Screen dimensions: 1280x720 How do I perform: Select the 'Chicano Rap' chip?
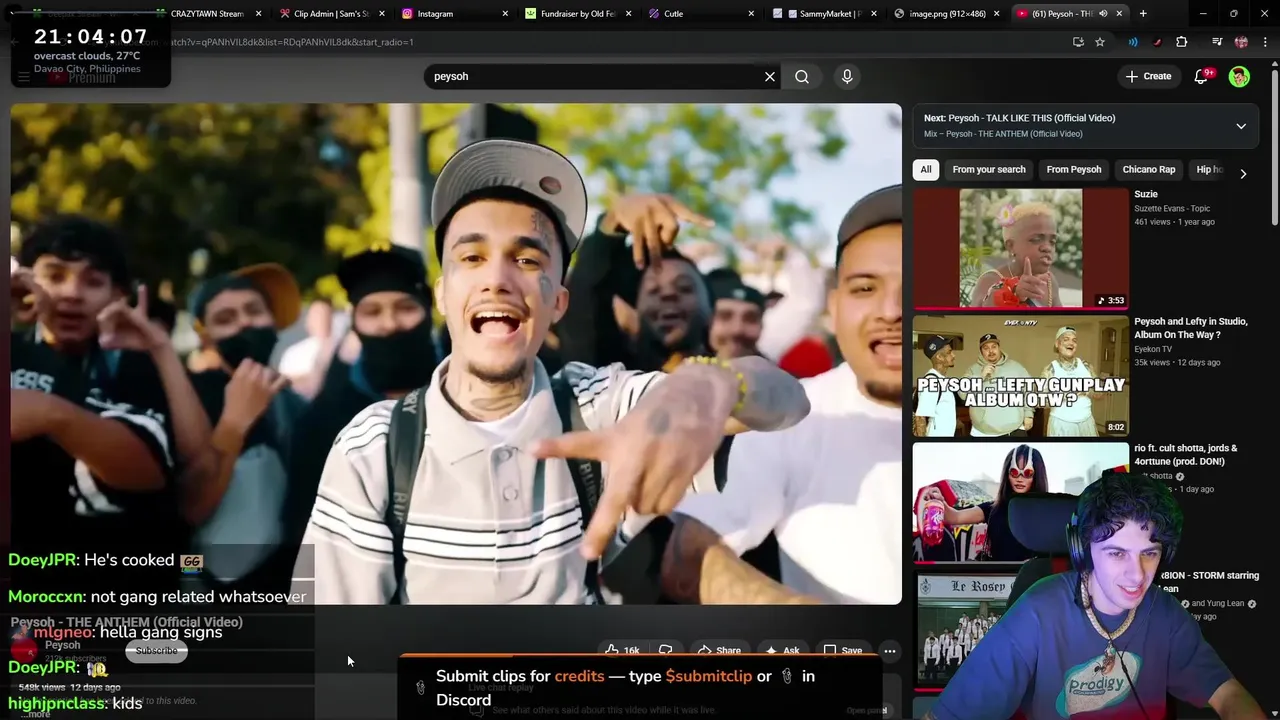tap(1148, 170)
